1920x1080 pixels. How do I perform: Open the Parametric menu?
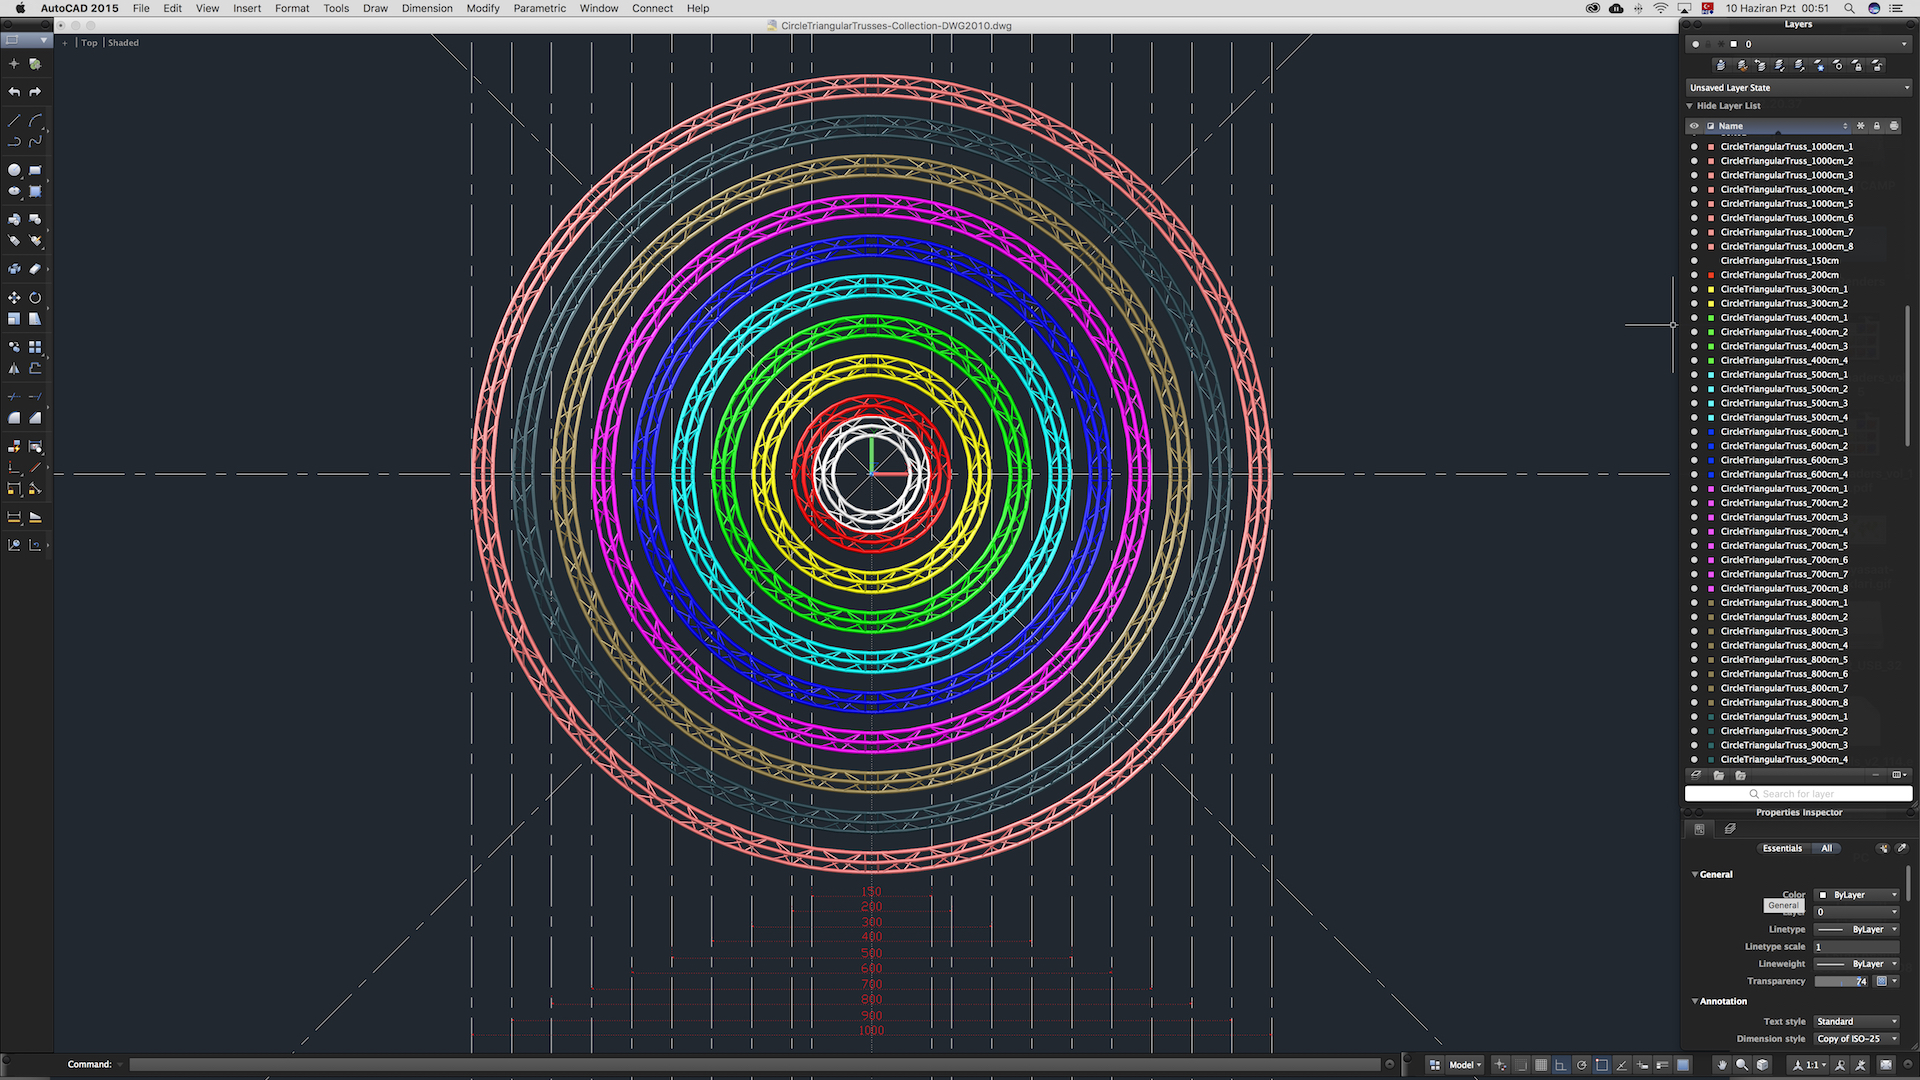tap(539, 8)
